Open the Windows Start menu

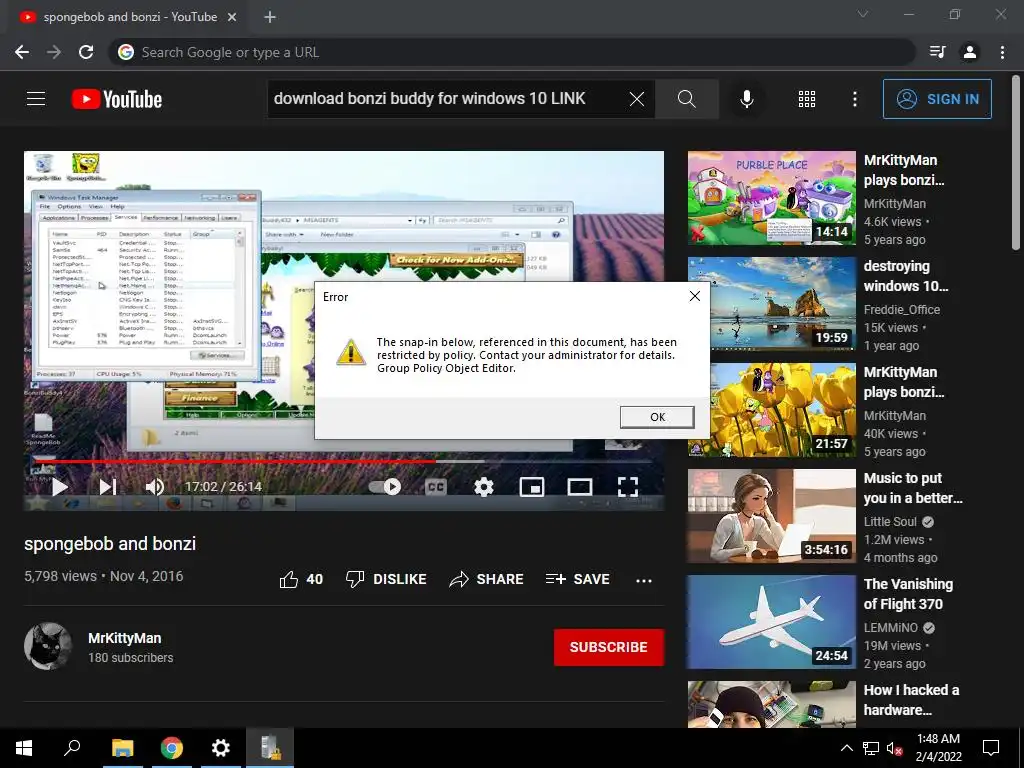[x=24, y=748]
